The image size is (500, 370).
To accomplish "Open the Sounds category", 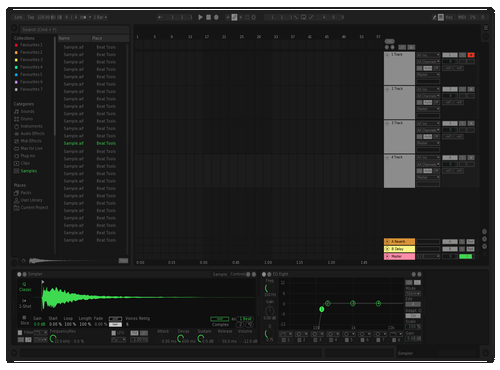I will tap(24, 111).
